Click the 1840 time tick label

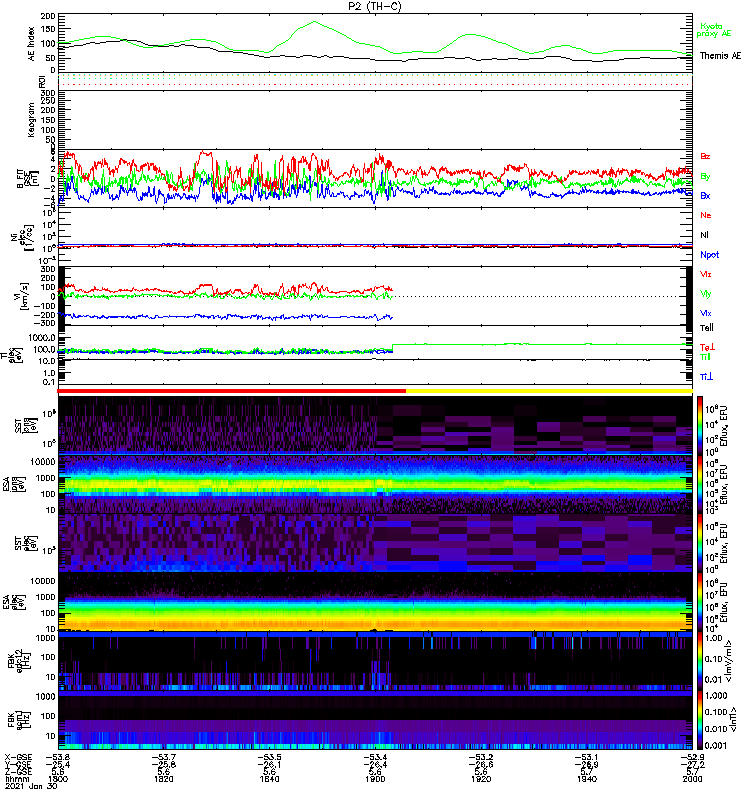coord(269,779)
